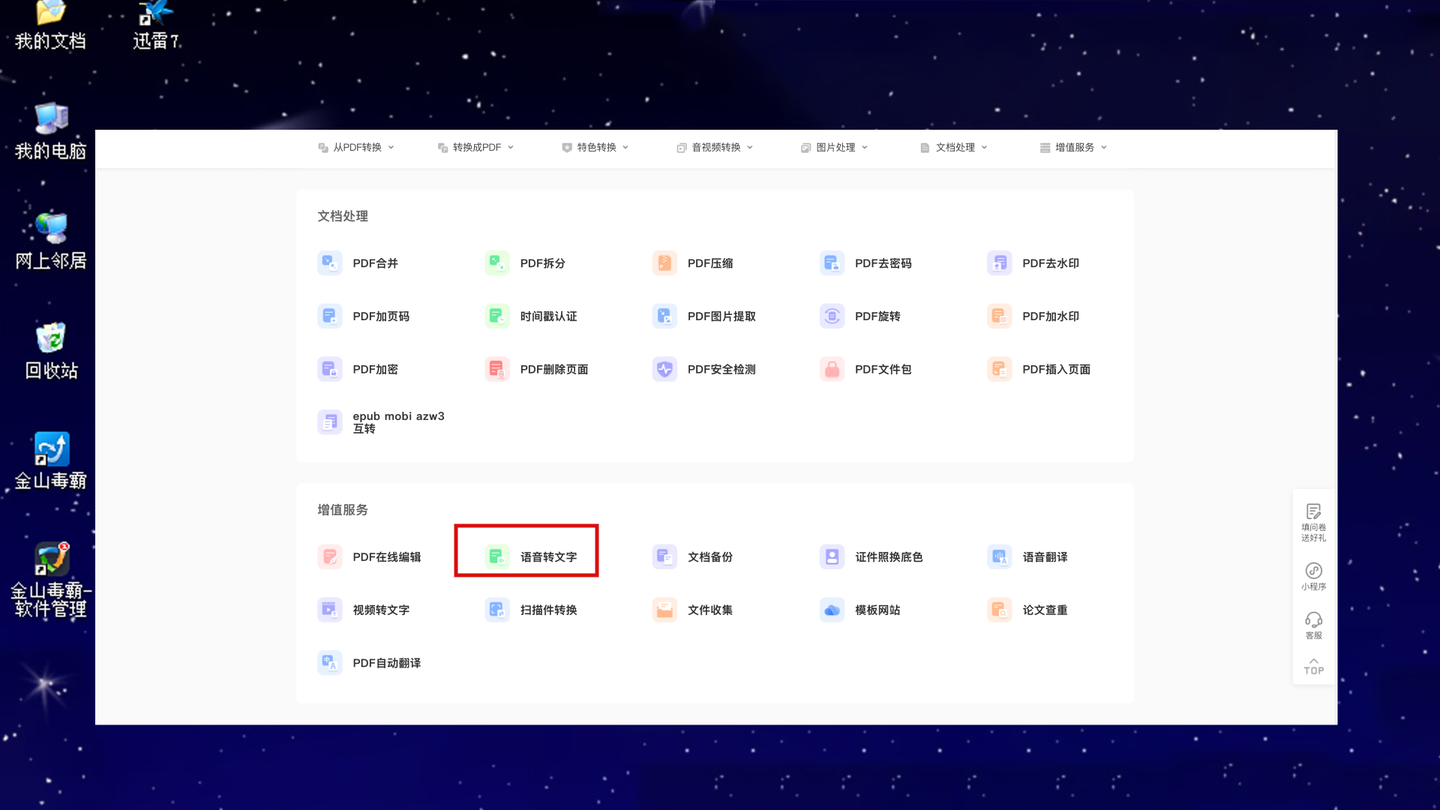Open the PDF合并 tool icon

coord(330,263)
